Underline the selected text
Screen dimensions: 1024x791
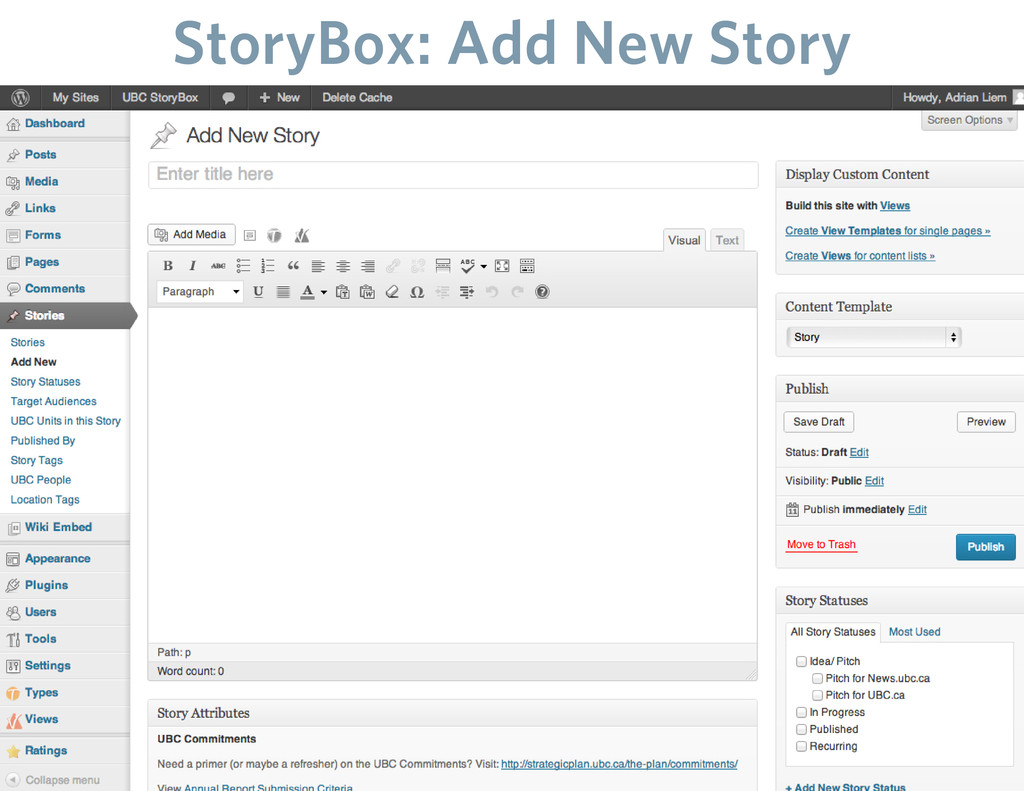[x=259, y=292]
